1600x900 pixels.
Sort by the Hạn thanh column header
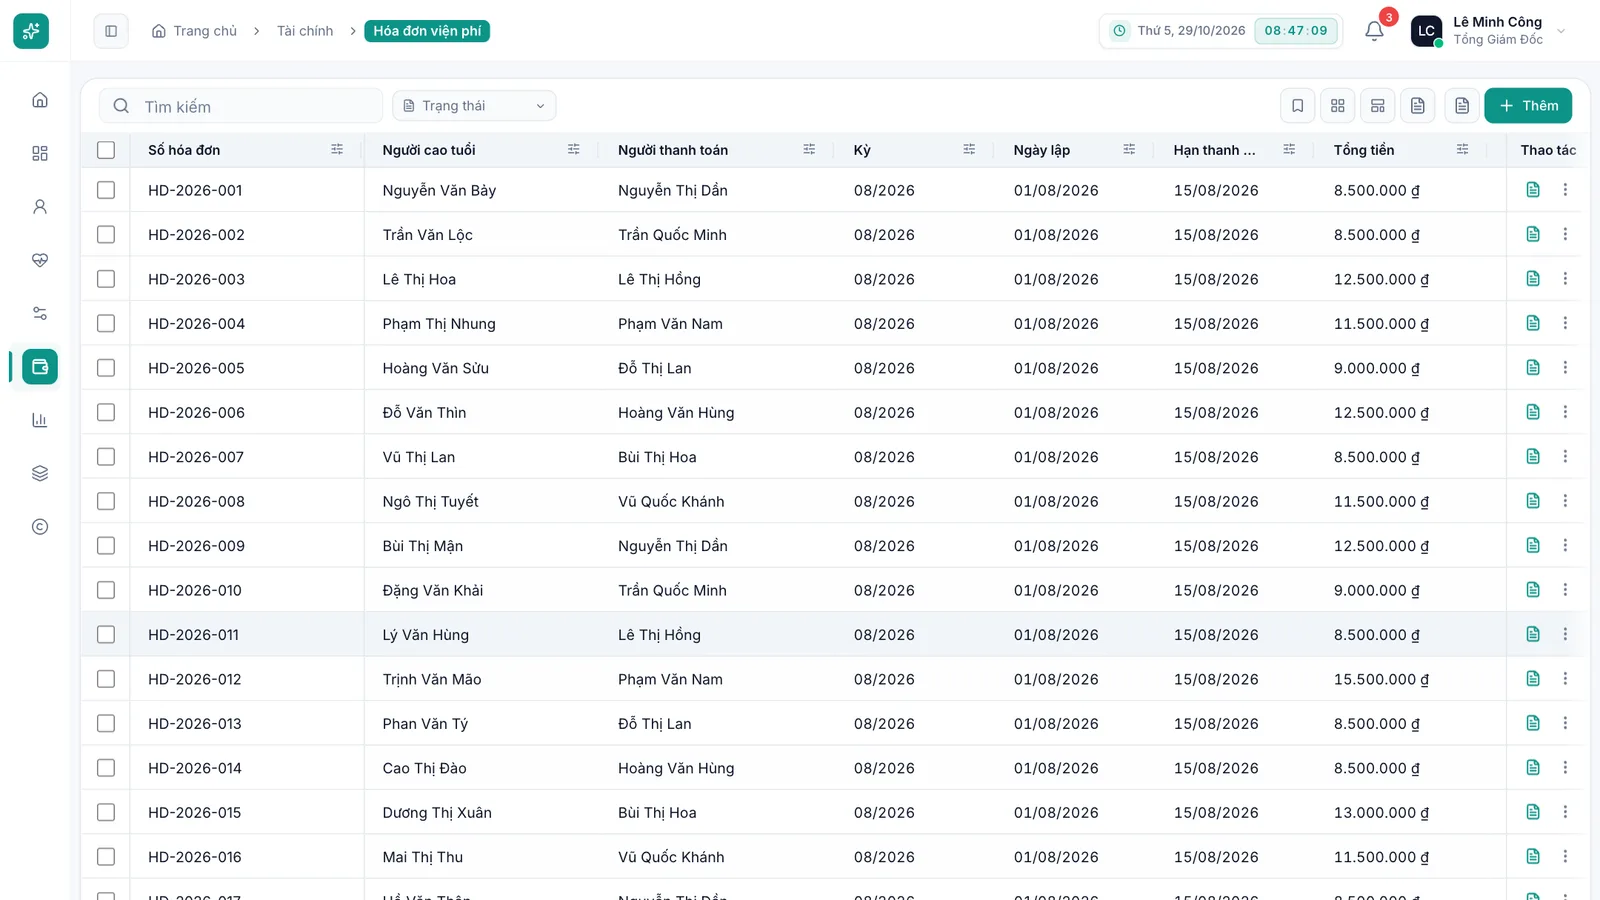[x=1214, y=150]
